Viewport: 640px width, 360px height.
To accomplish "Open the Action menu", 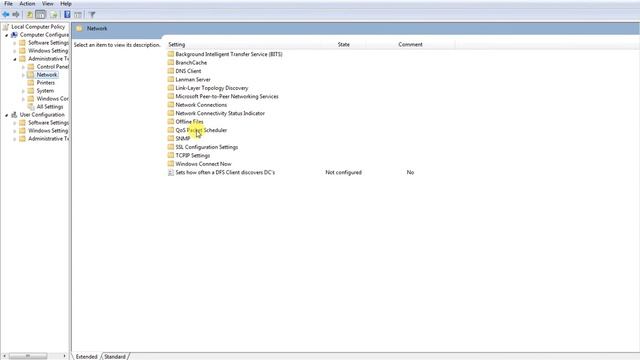I will coord(27,4).
